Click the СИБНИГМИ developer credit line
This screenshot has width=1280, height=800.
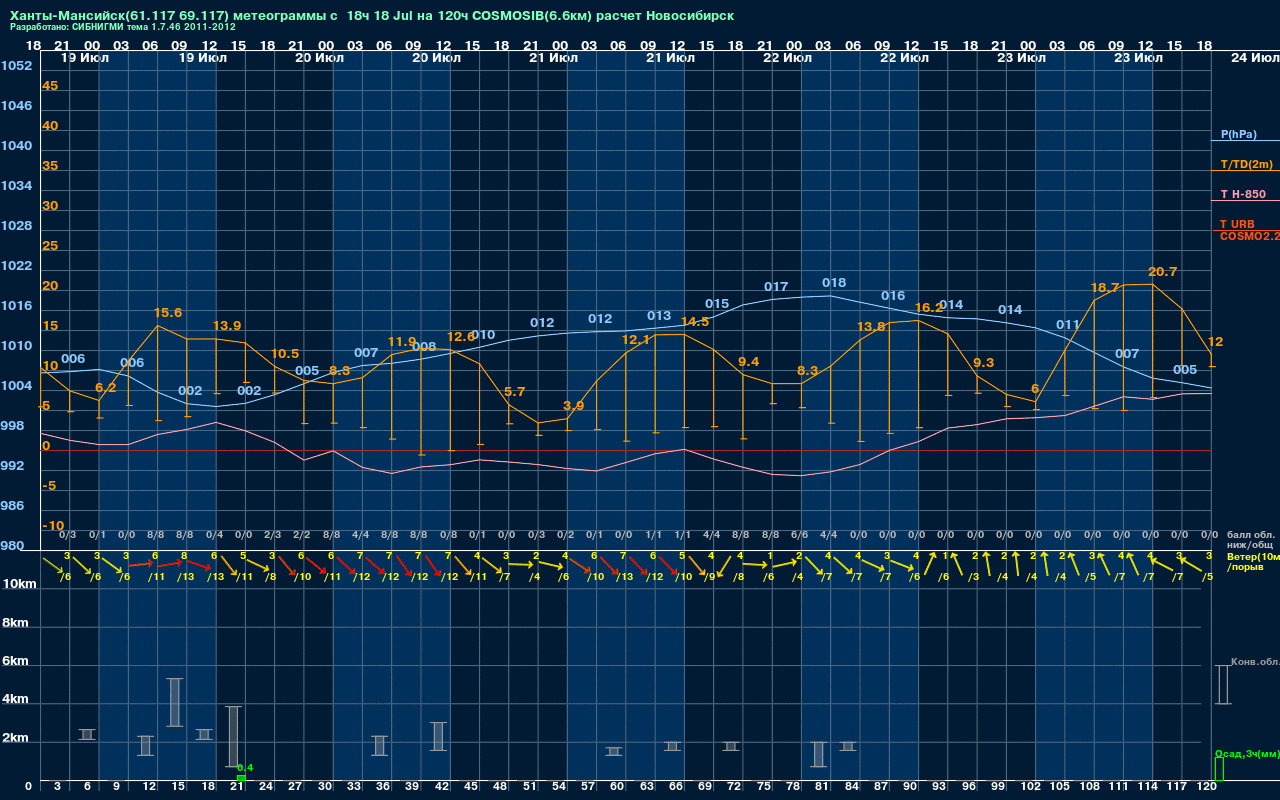pyautogui.click(x=122, y=28)
